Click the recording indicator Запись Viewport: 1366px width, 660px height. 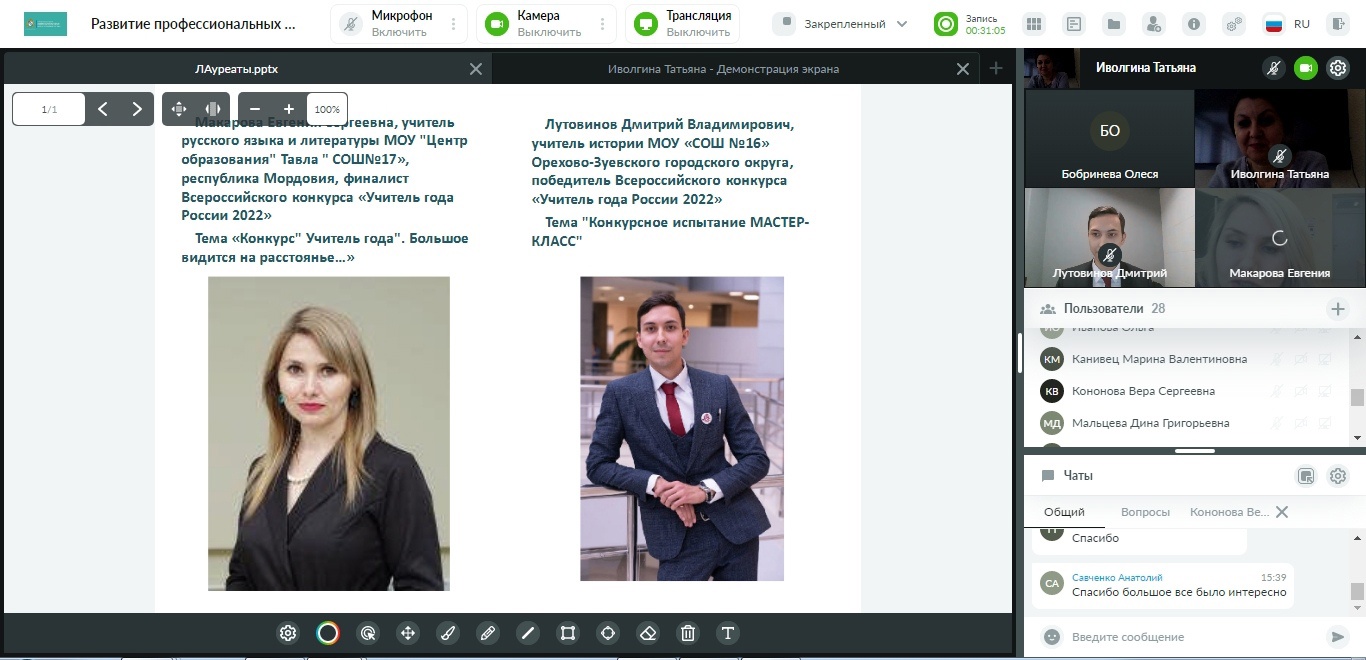pos(970,24)
